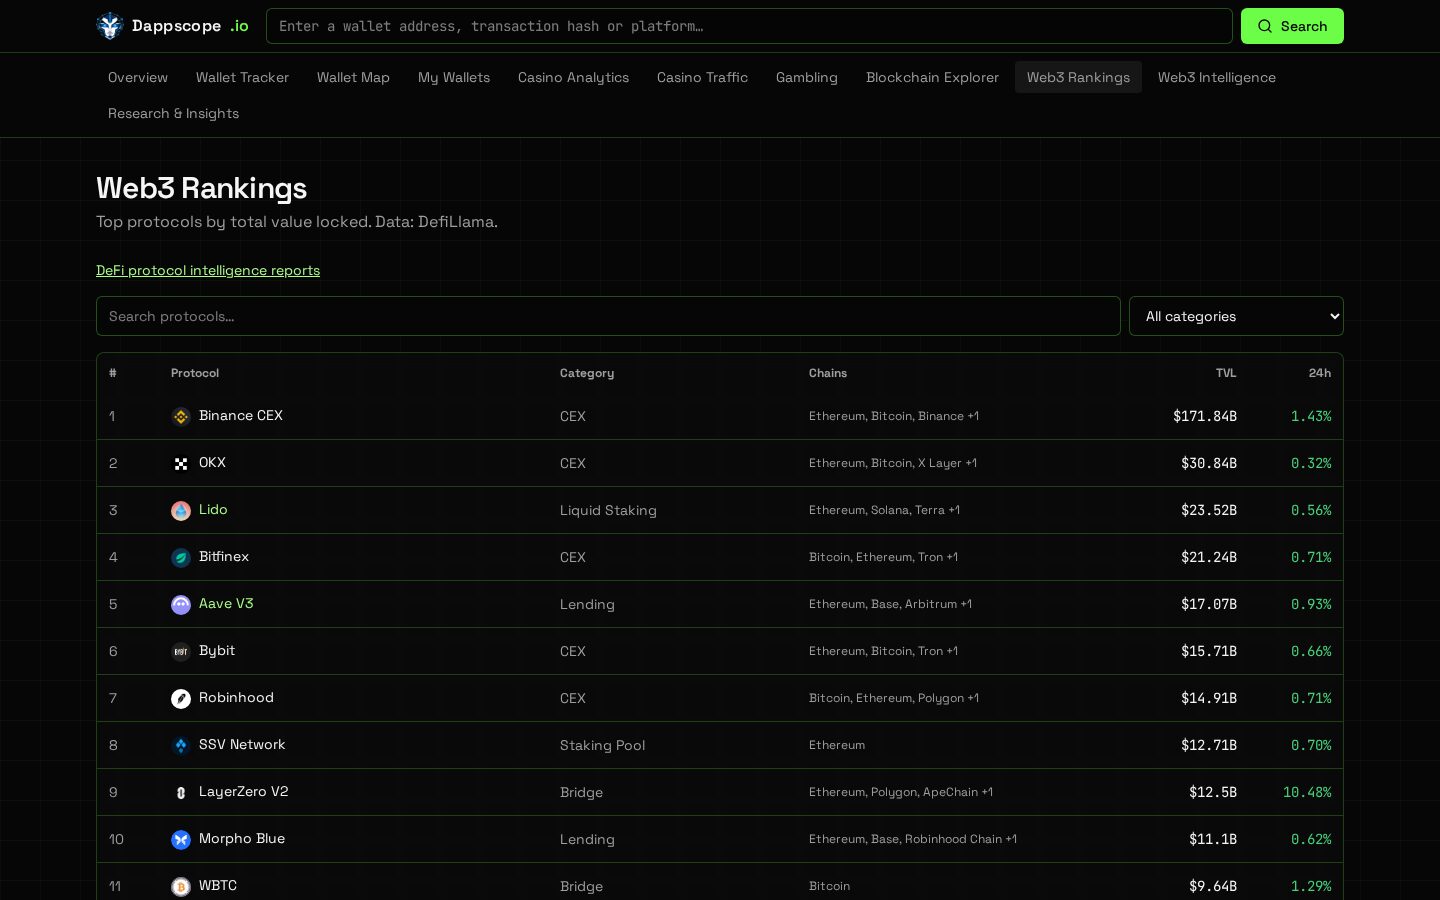Click Binance CEX protocol name
Image resolution: width=1440 pixels, height=900 pixels.
241,415
